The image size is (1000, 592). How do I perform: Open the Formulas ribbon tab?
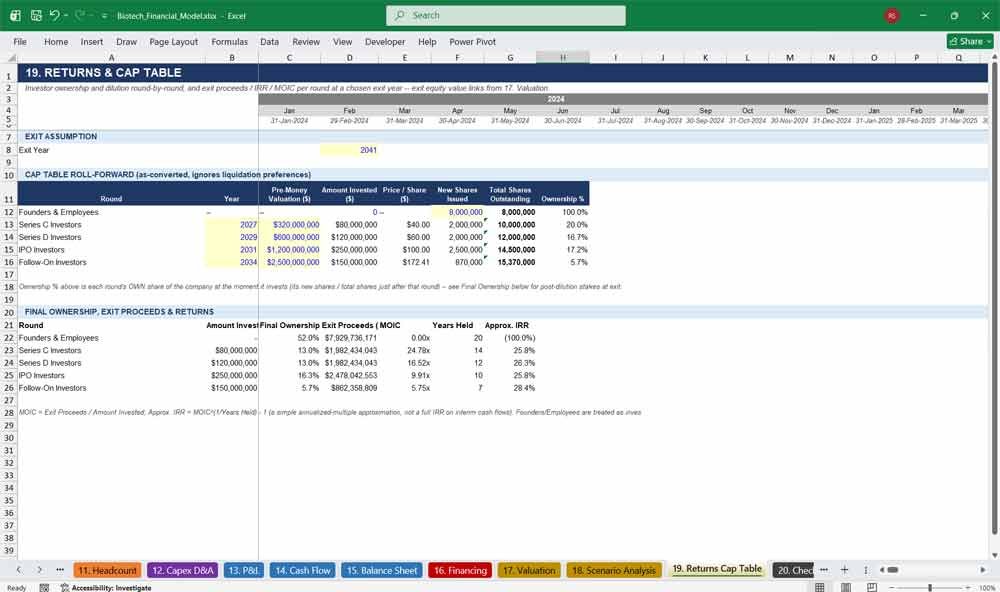click(x=230, y=41)
